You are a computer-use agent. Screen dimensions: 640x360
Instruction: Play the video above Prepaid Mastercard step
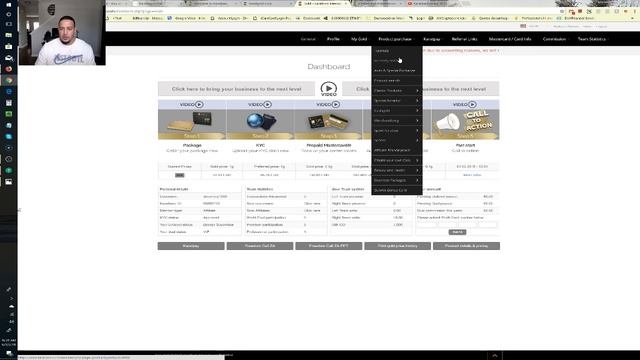click(328, 104)
